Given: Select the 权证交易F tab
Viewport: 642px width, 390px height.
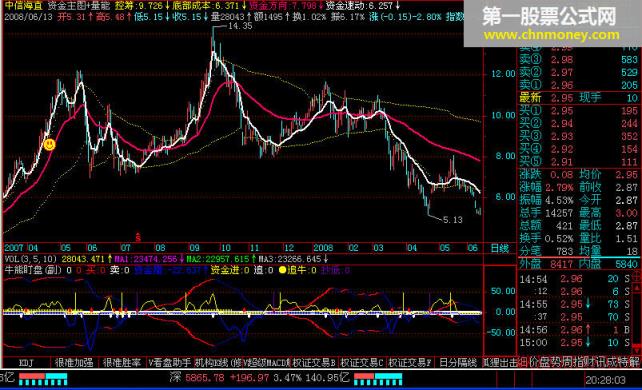Looking at the screenshot, I should tap(410, 363).
